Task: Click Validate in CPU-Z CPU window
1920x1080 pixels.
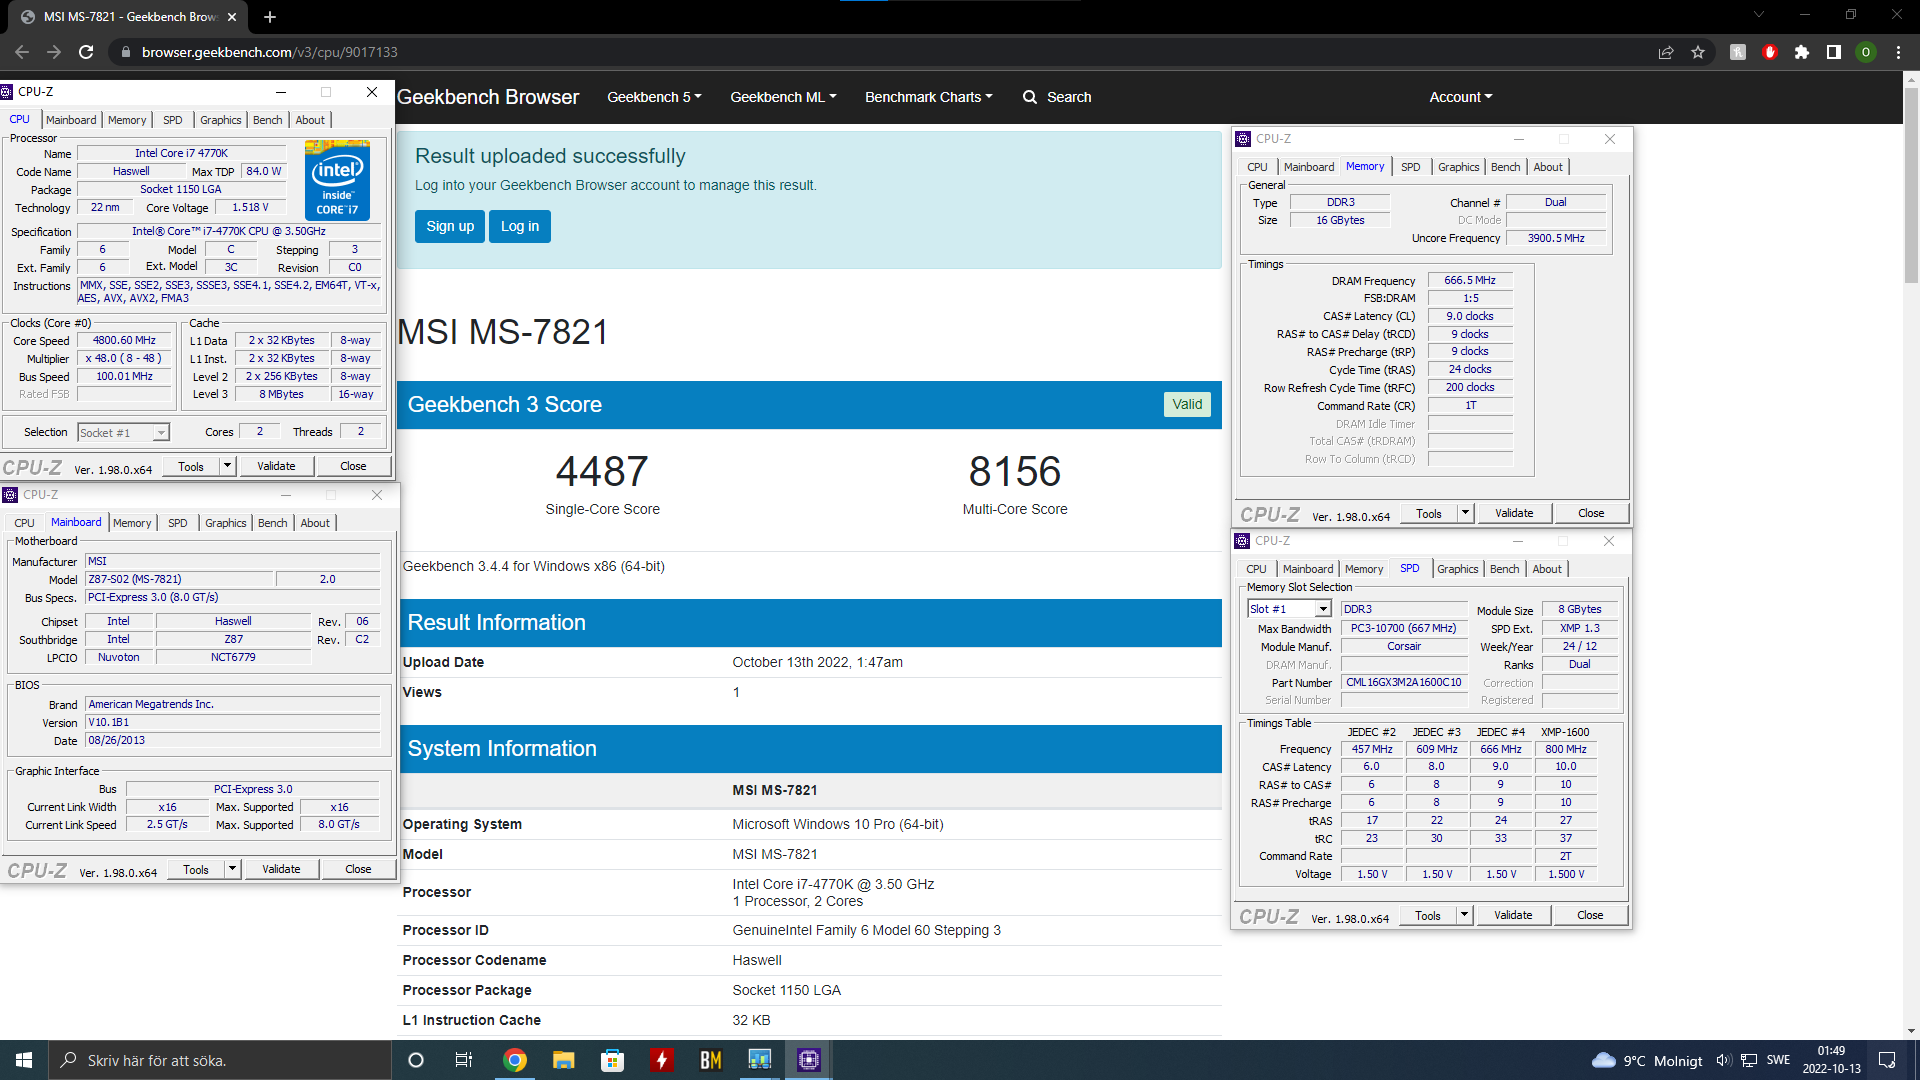Action: [x=276, y=466]
